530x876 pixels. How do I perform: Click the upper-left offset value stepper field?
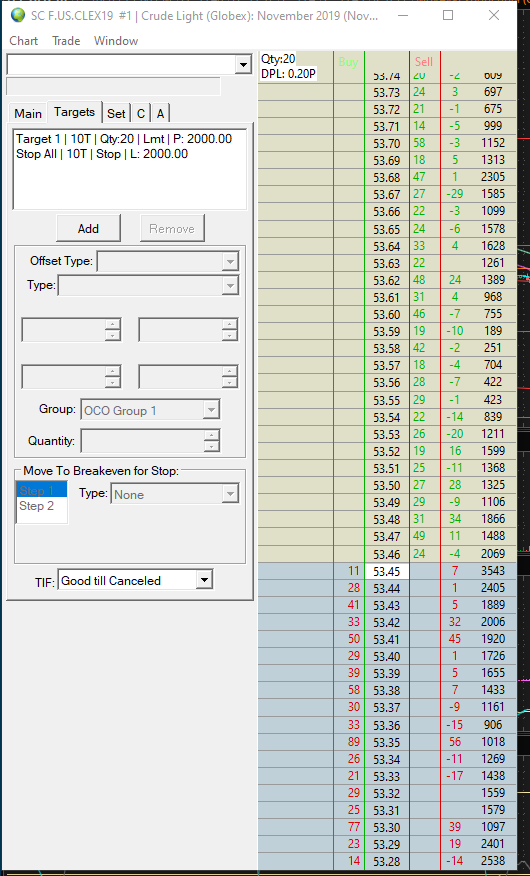point(71,330)
